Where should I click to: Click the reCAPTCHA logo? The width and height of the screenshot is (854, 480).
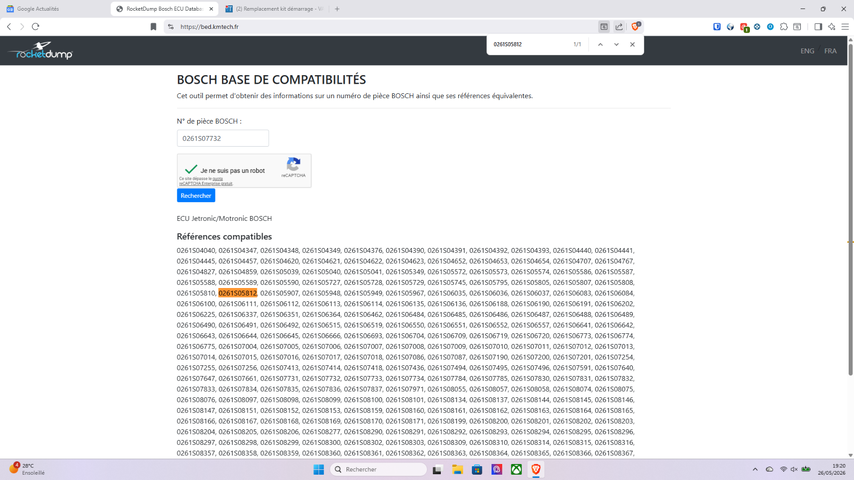point(294,165)
